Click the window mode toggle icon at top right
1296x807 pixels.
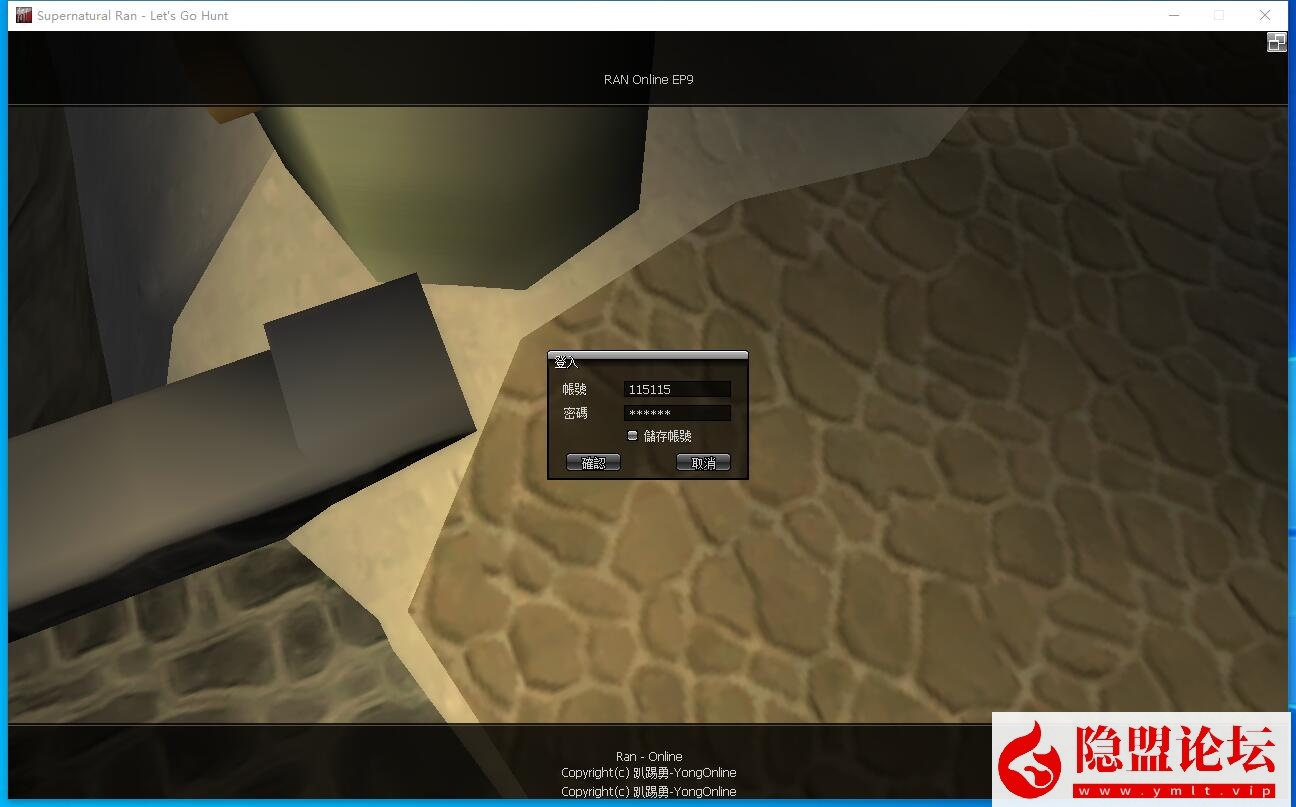pos(1276,42)
